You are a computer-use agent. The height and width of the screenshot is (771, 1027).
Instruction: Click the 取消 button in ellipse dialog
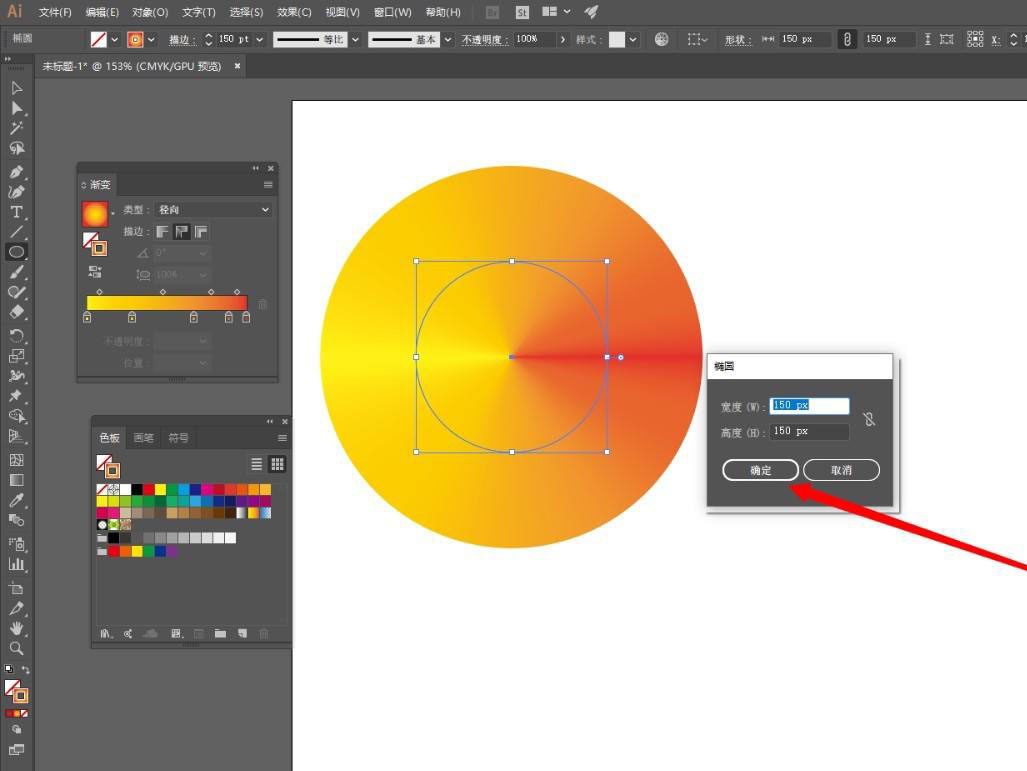[841, 470]
